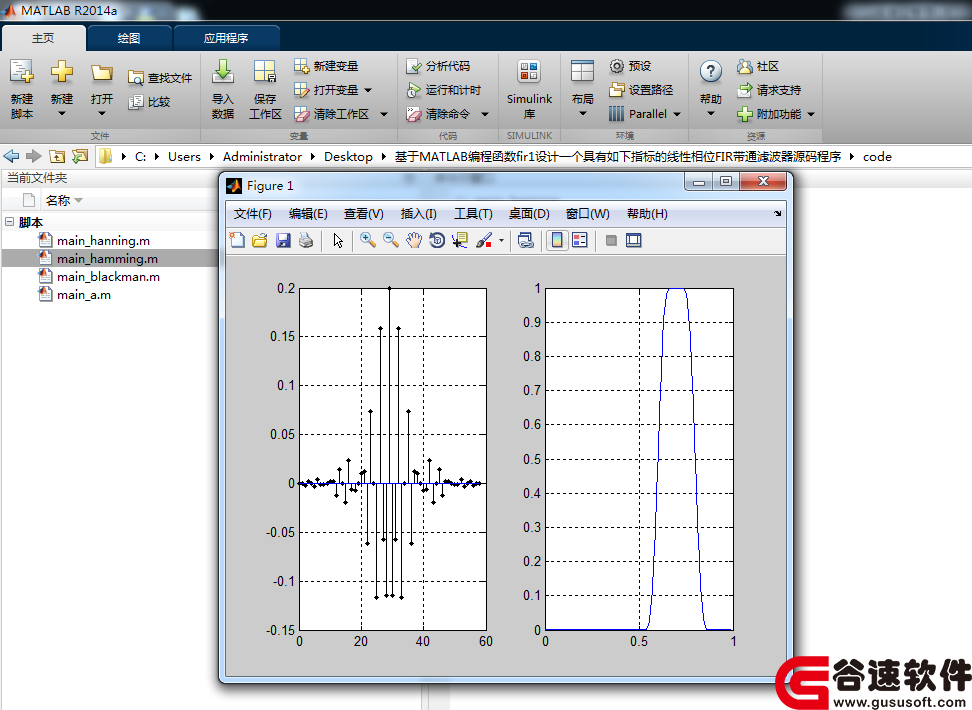Expand the Parallel dropdown

[x=677, y=114]
